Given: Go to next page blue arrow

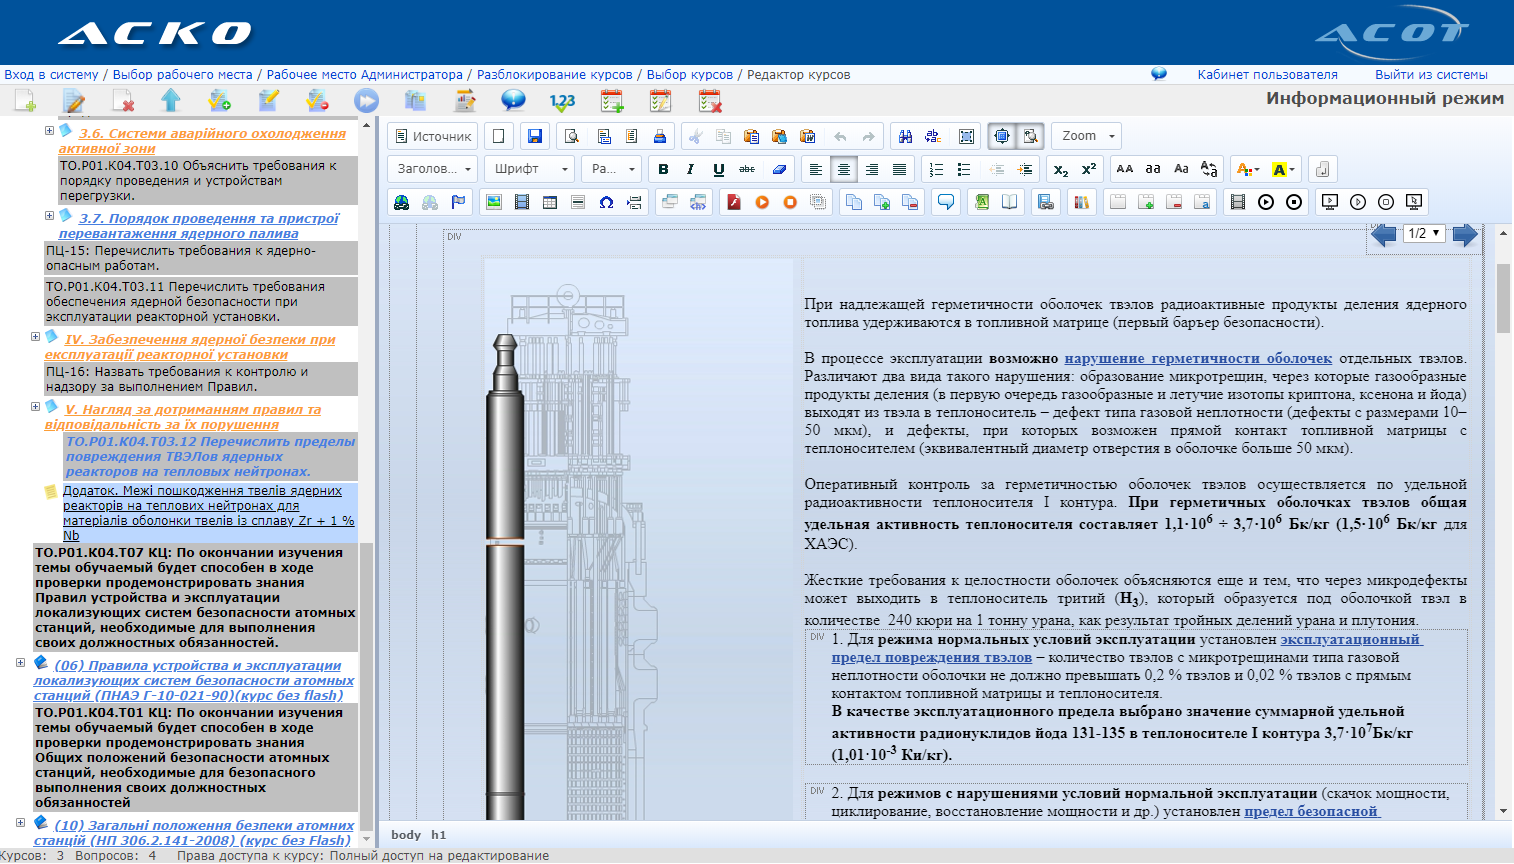Looking at the screenshot, I should coord(1465,235).
